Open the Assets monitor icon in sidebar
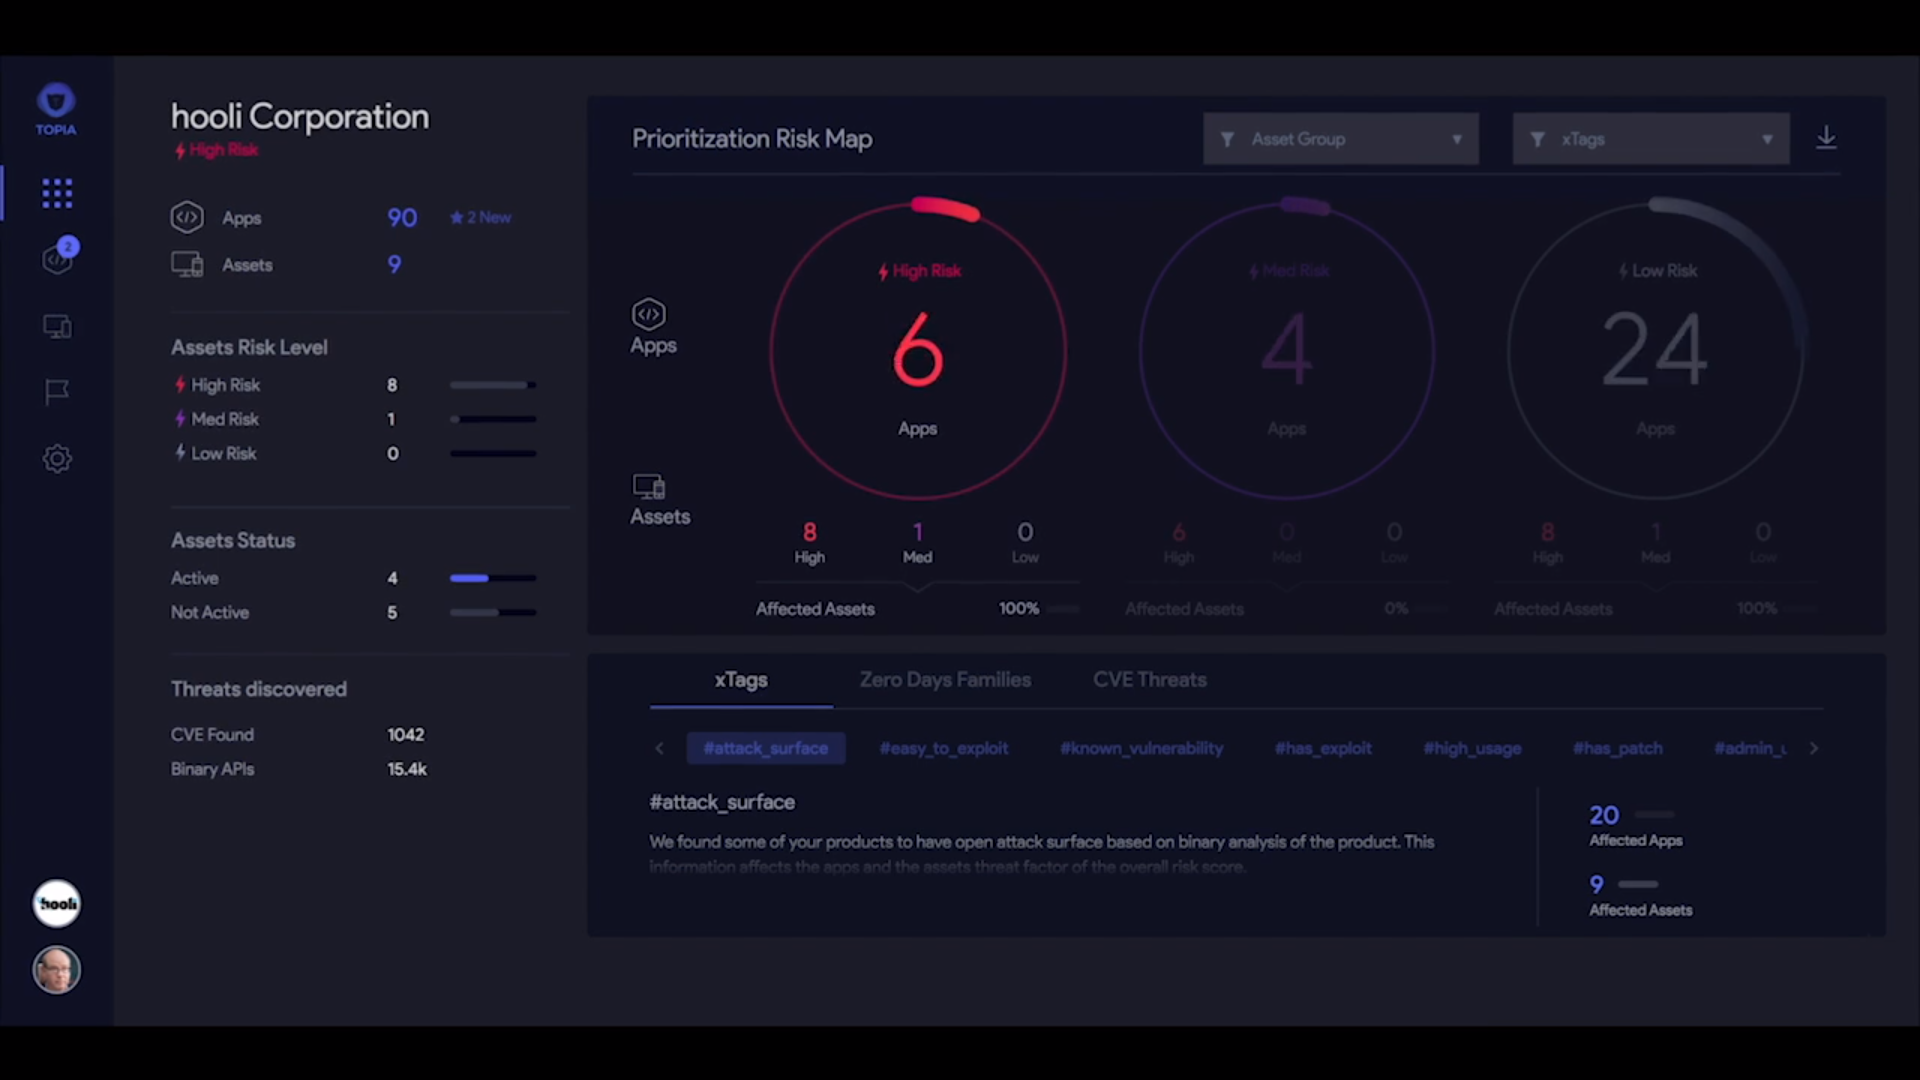Image resolution: width=1920 pixels, height=1080 pixels. pos(57,327)
